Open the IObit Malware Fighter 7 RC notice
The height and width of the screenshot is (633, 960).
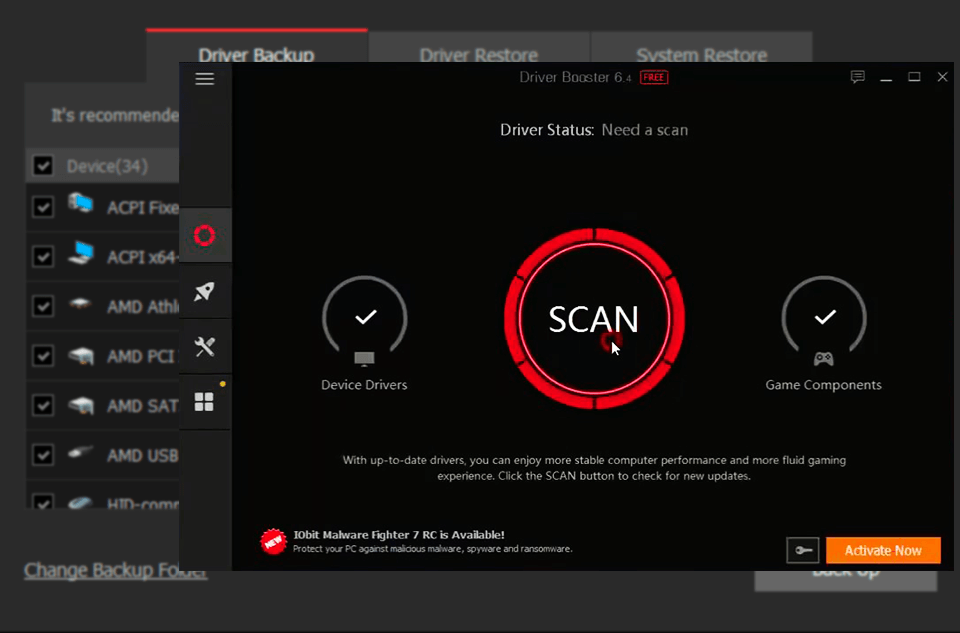pos(432,541)
